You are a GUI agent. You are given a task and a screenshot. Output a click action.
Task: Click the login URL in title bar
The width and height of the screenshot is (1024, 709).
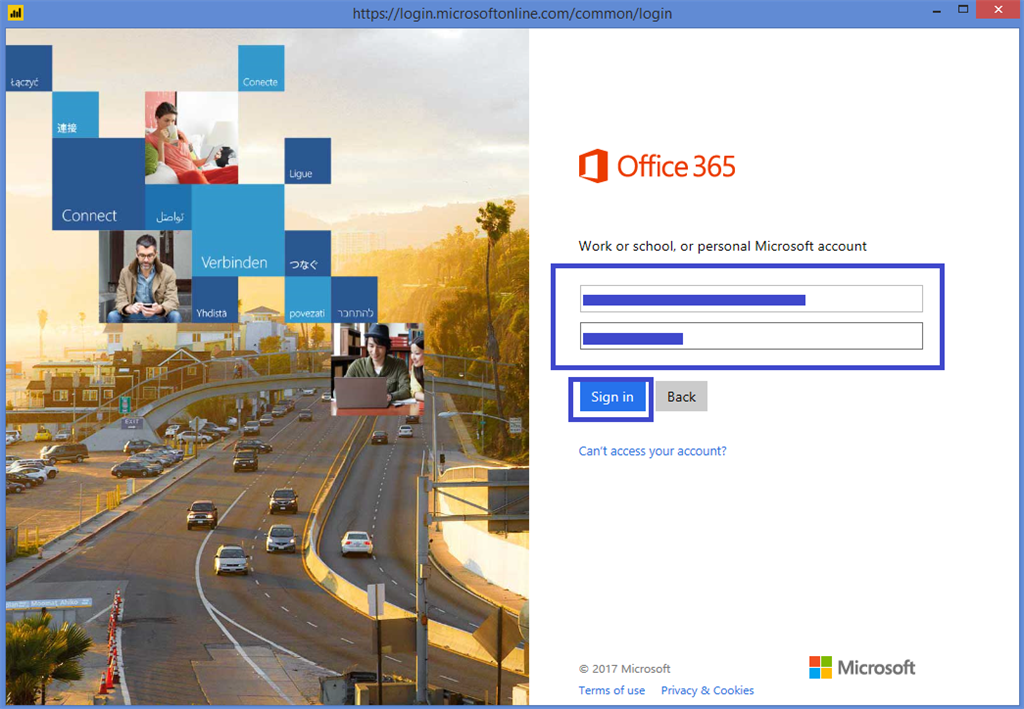[512, 13]
